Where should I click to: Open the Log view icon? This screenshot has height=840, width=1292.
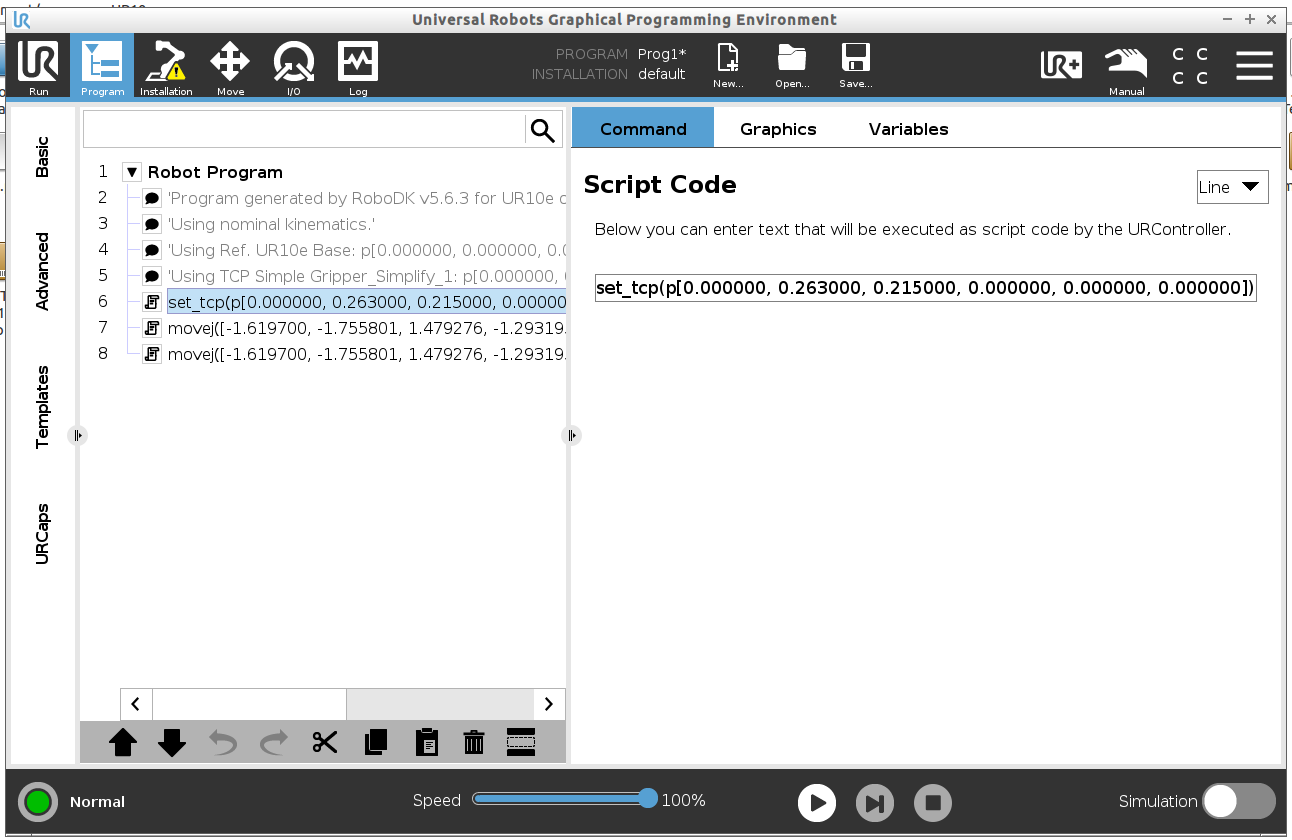point(357,68)
